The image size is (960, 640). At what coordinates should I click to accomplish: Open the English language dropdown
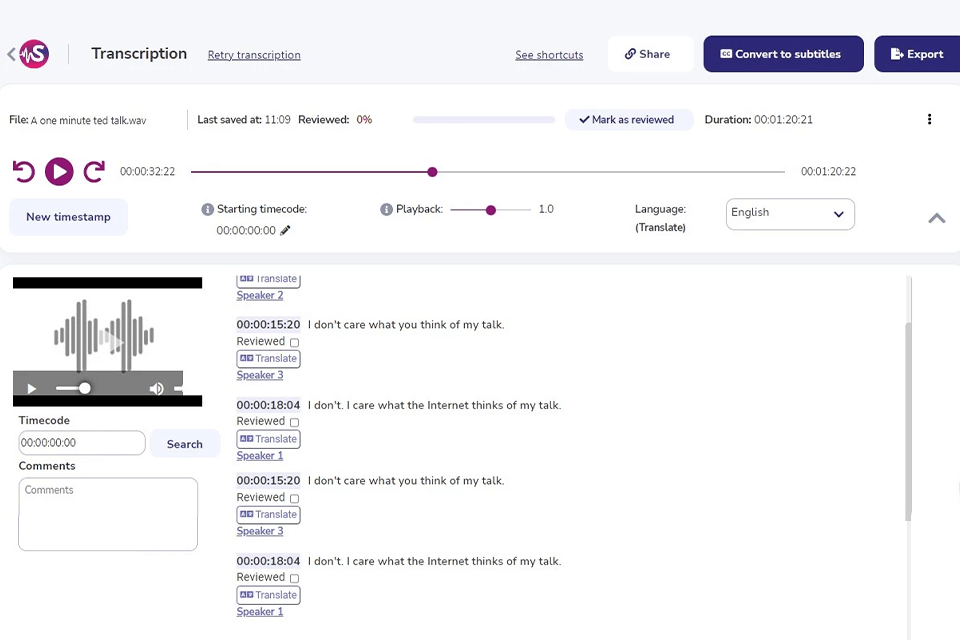[790, 214]
